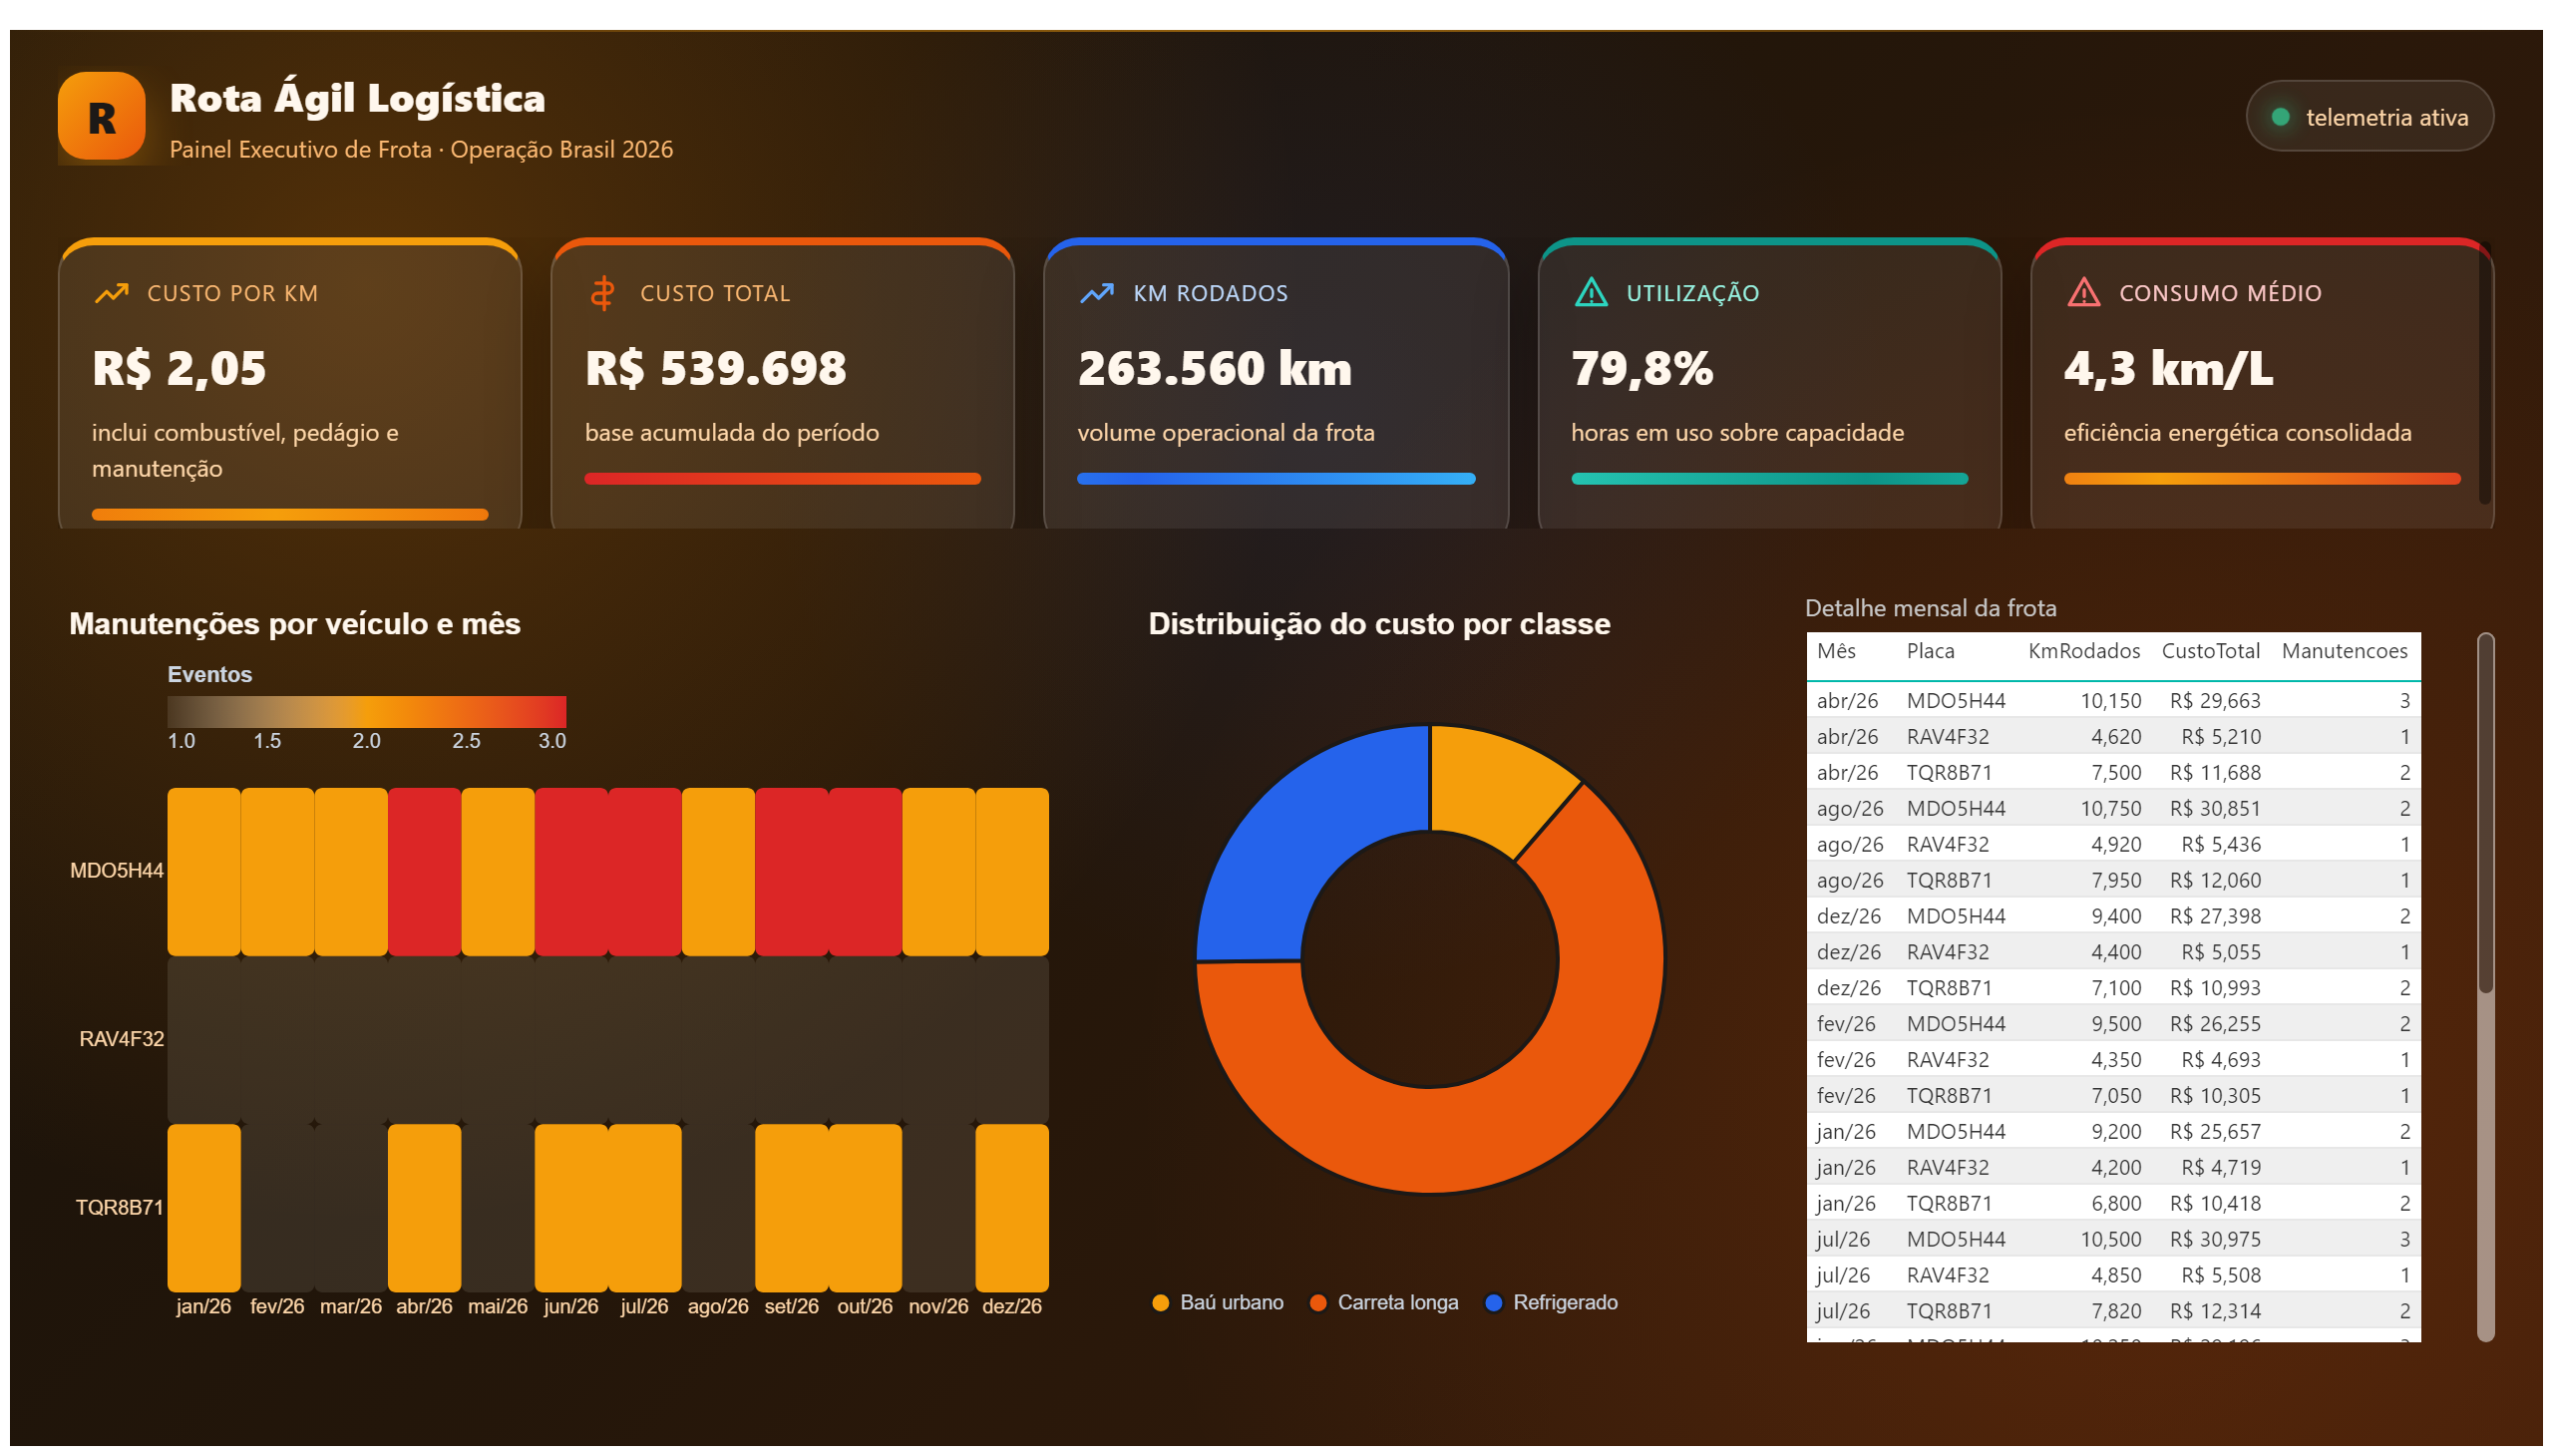Screen dimensions: 2553x1456
Task: Click the red warning triangle on Consumo Médio
Action: tap(2083, 293)
